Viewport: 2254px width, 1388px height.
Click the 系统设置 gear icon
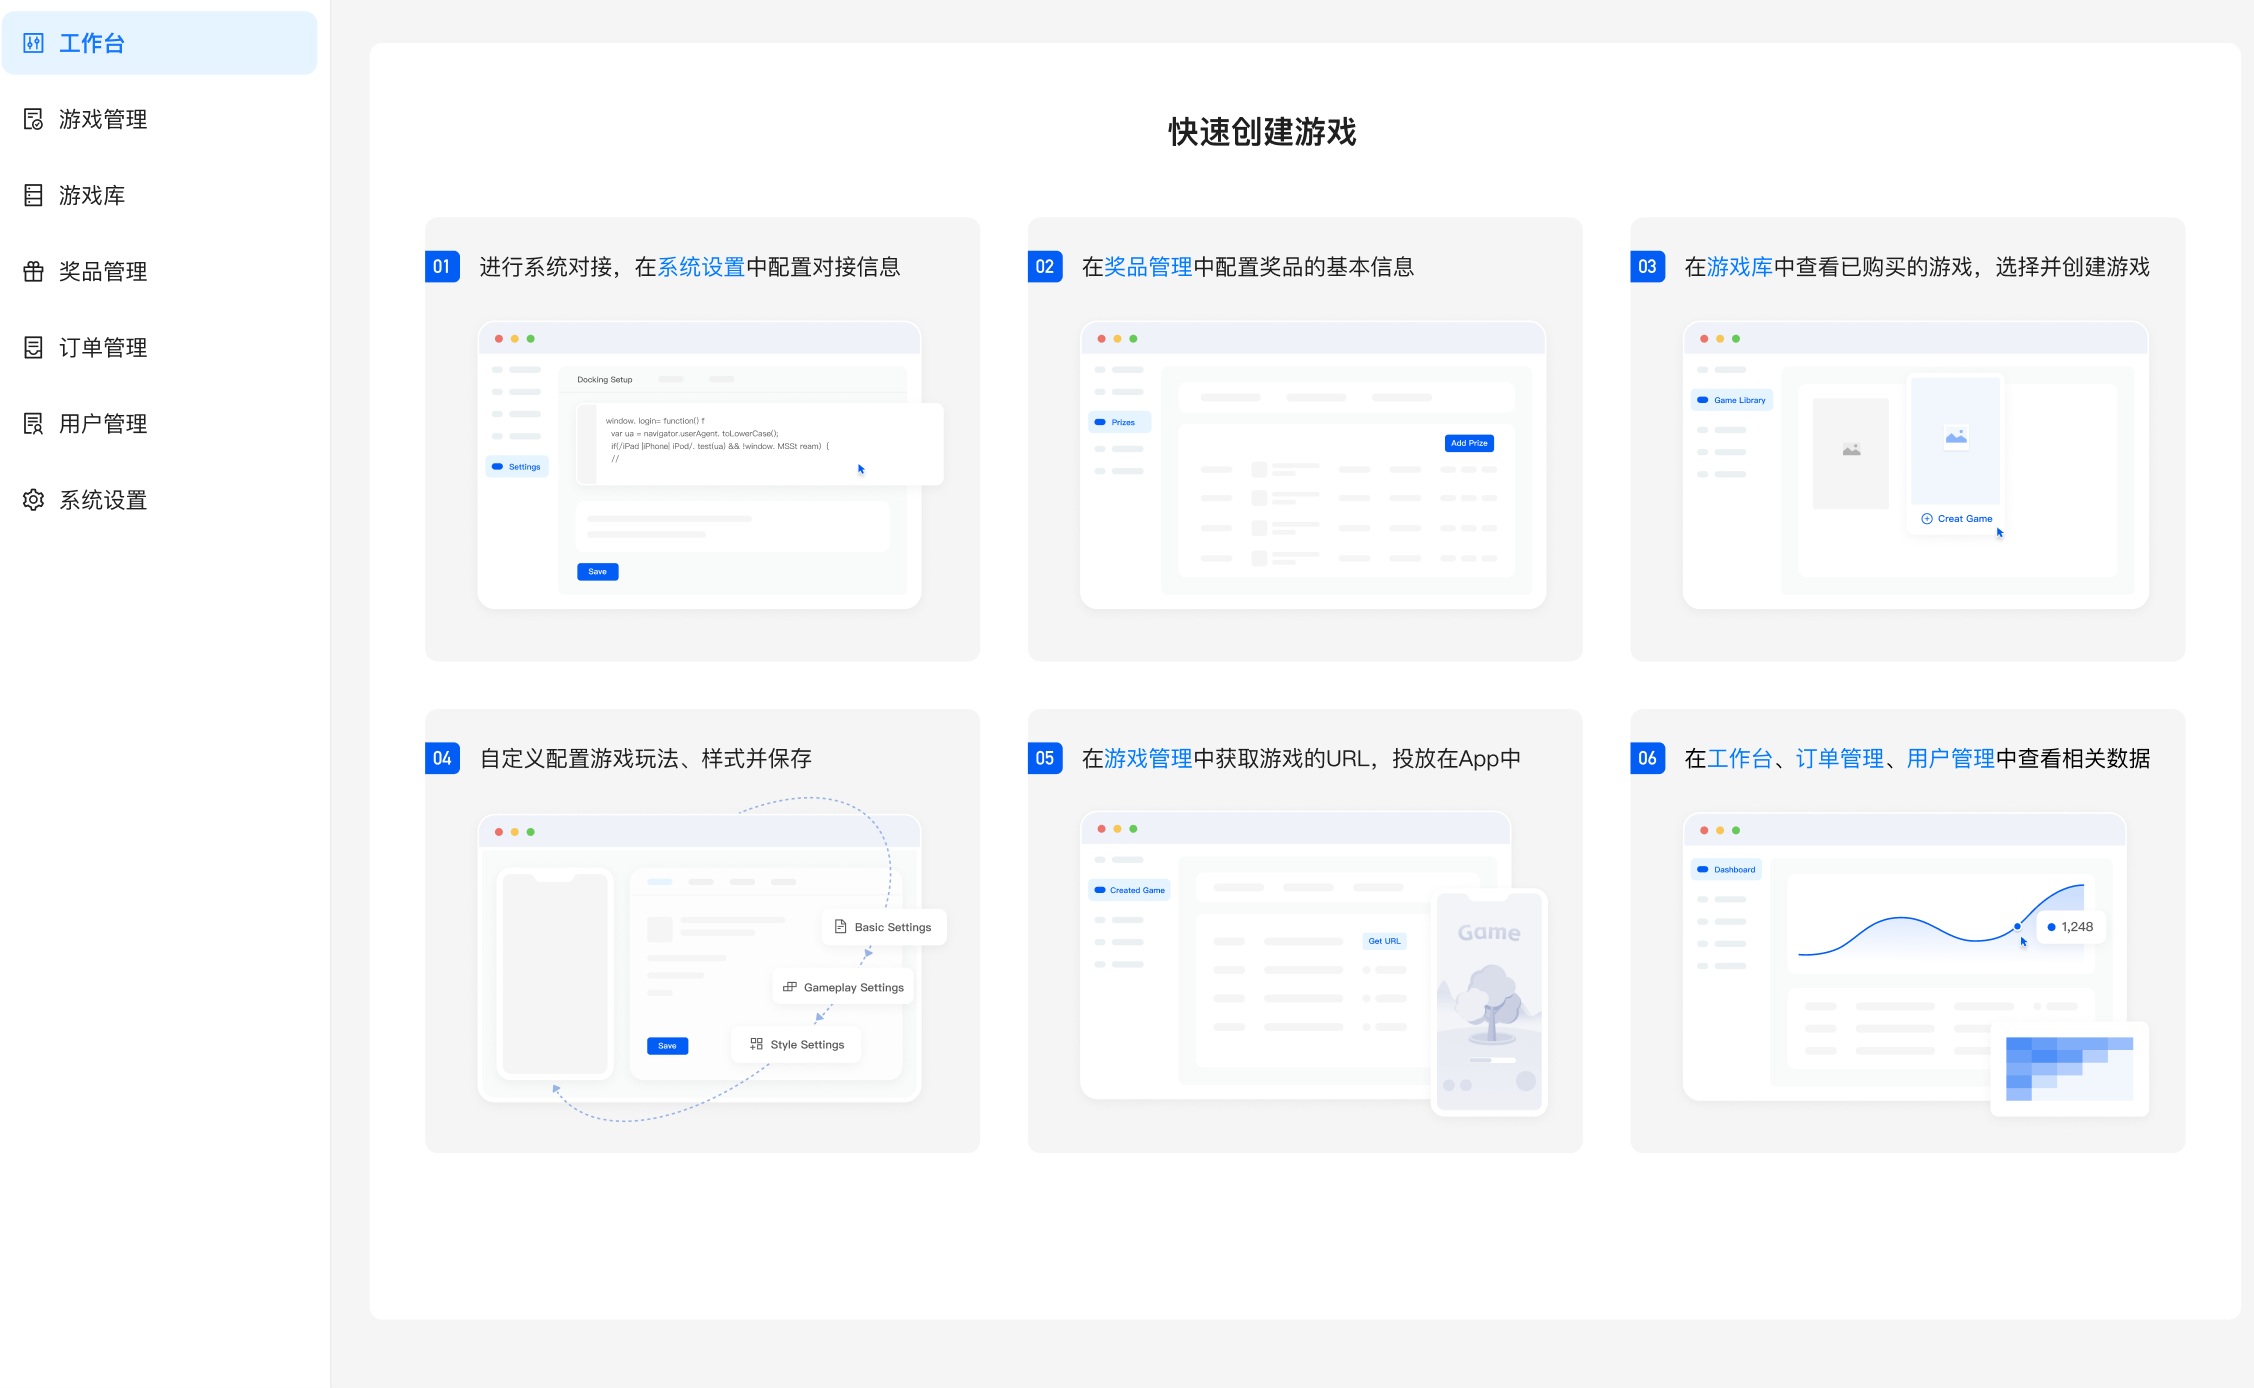[33, 499]
